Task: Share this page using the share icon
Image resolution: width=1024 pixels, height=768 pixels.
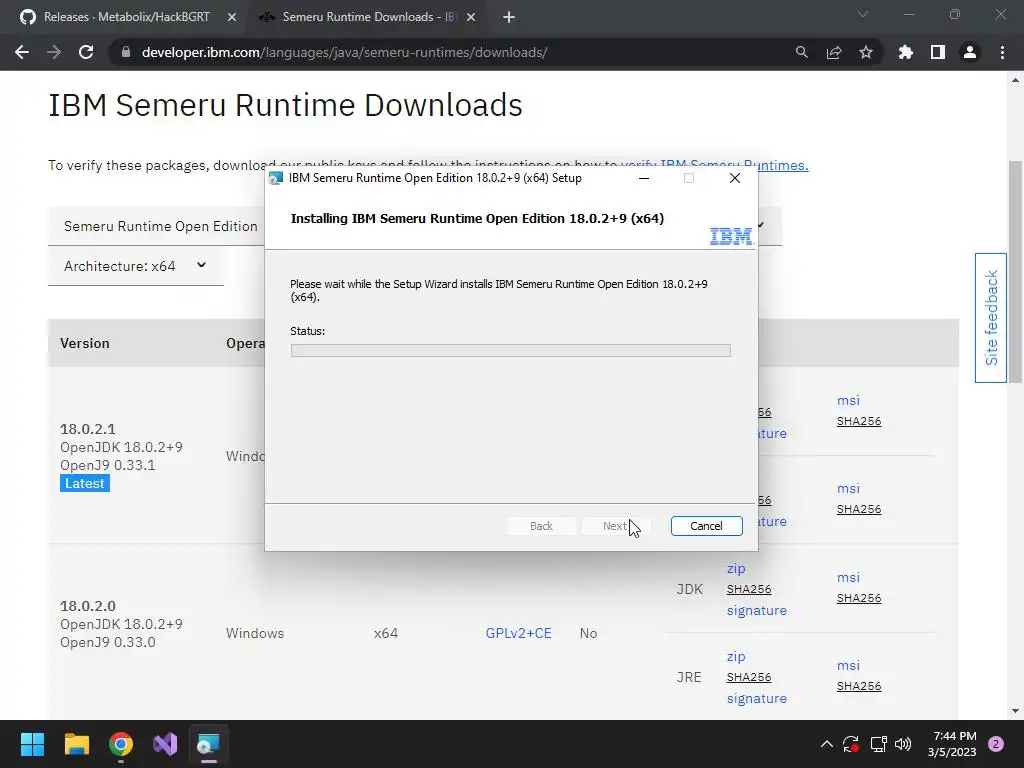Action: coord(834,52)
